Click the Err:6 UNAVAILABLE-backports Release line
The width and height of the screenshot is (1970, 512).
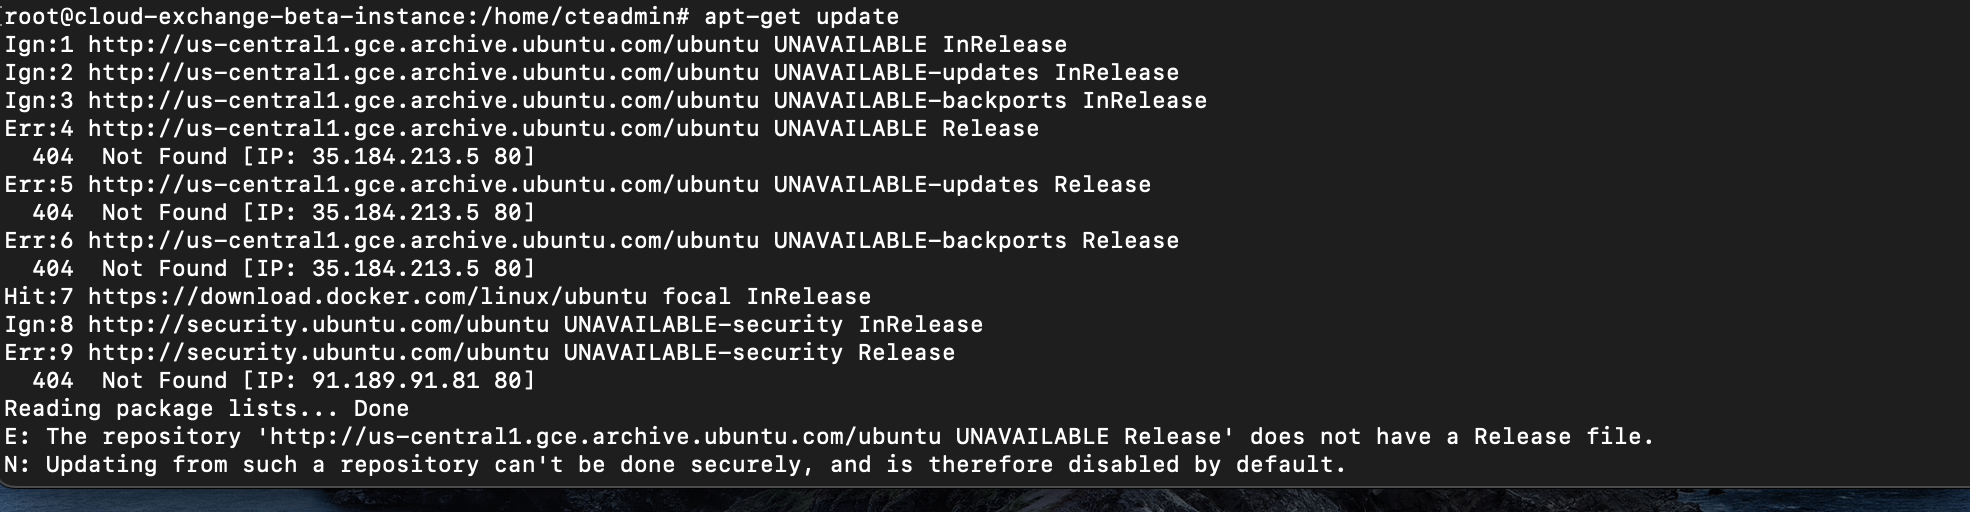tap(592, 241)
